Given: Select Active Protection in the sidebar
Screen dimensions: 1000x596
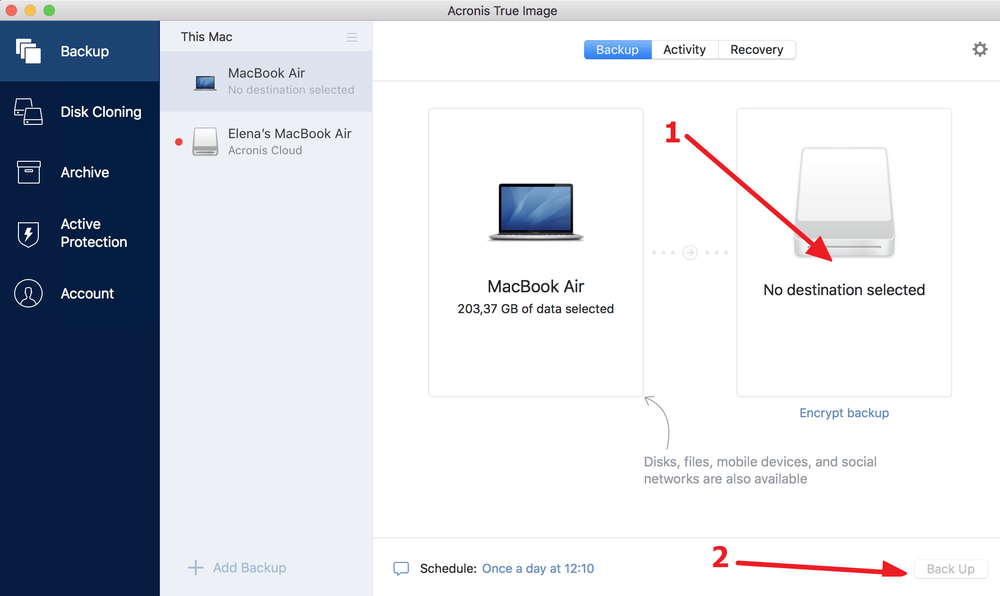Looking at the screenshot, I should [80, 233].
